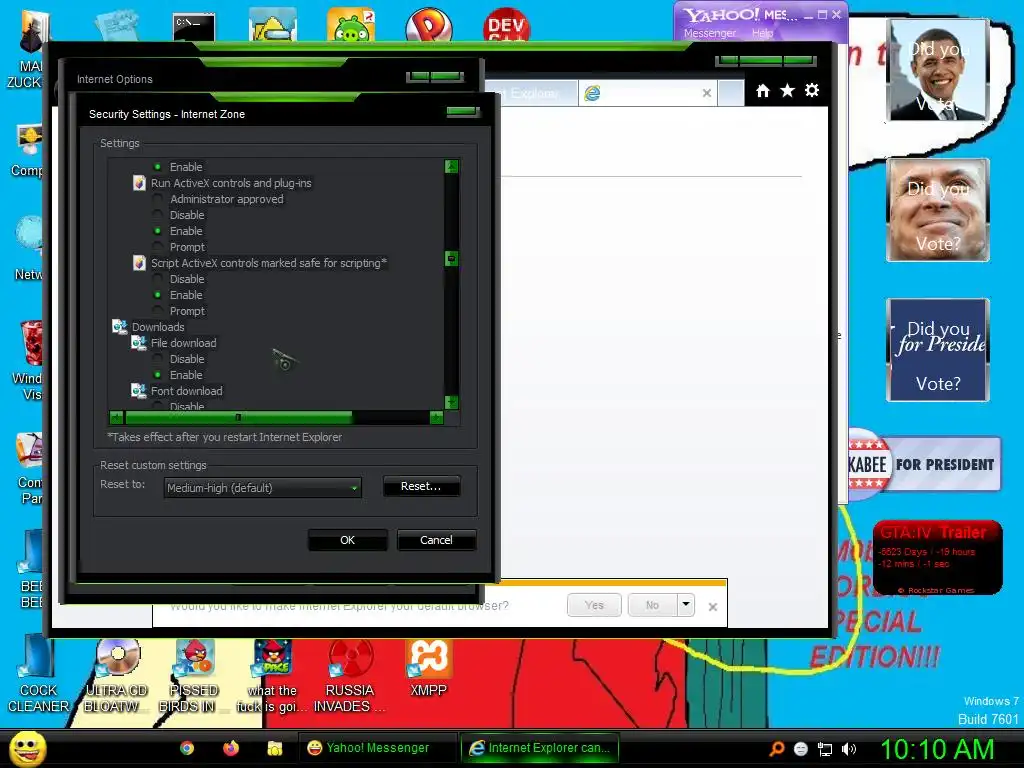Close the Internet Explorer tab
Image resolution: width=1024 pixels, height=768 pixels.
(707, 93)
